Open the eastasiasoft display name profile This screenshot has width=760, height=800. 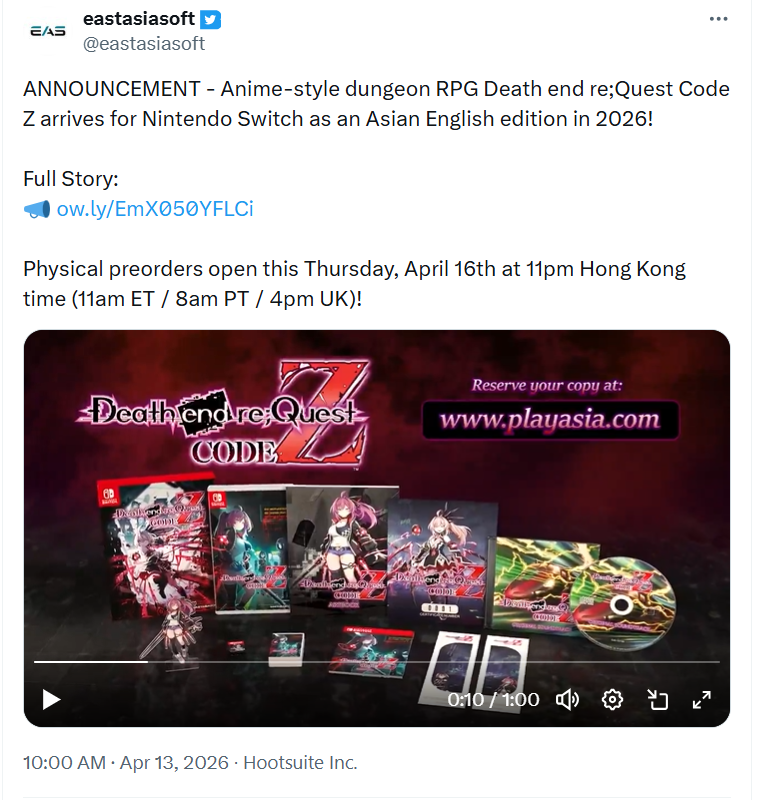coord(139,19)
